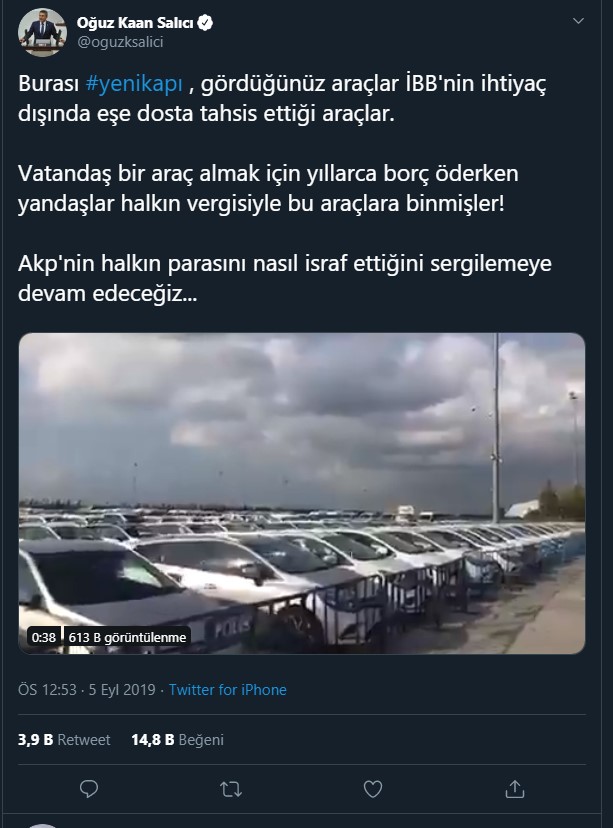
Task: Open Oğuz Kaan Salıcı's profile avatar
Action: (x=42, y=32)
